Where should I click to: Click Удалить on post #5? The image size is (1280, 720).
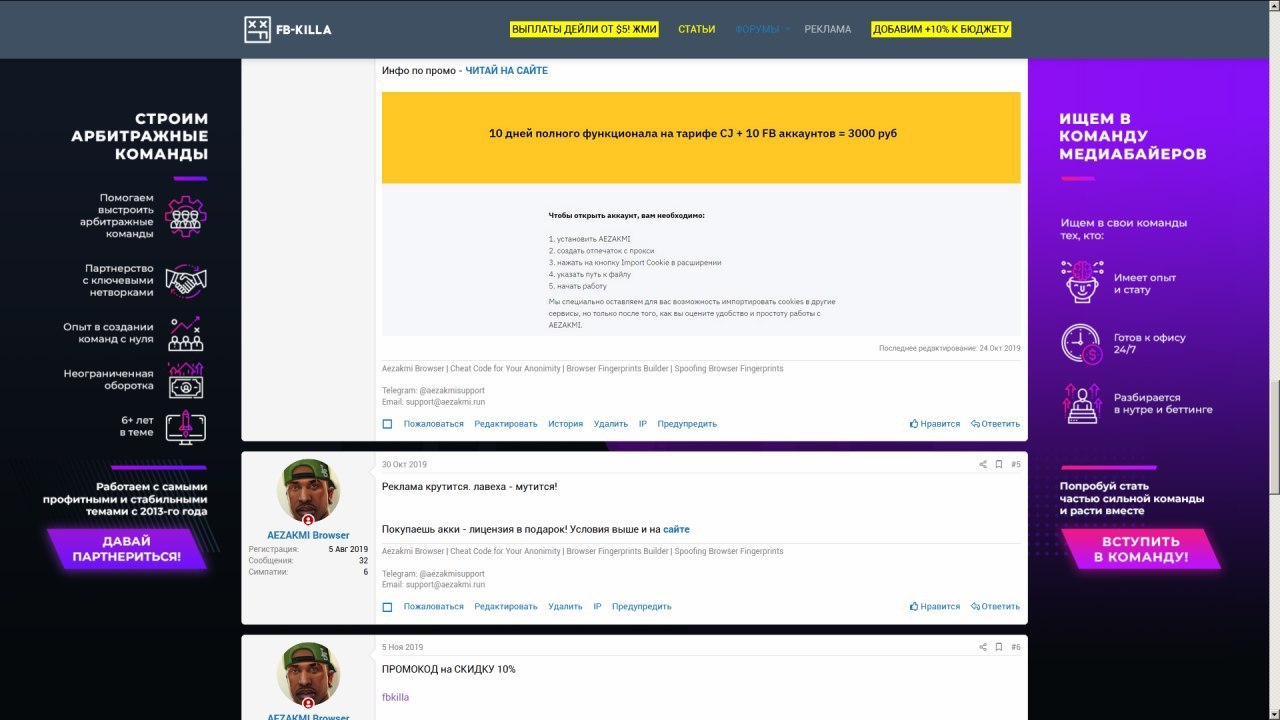tap(565, 606)
